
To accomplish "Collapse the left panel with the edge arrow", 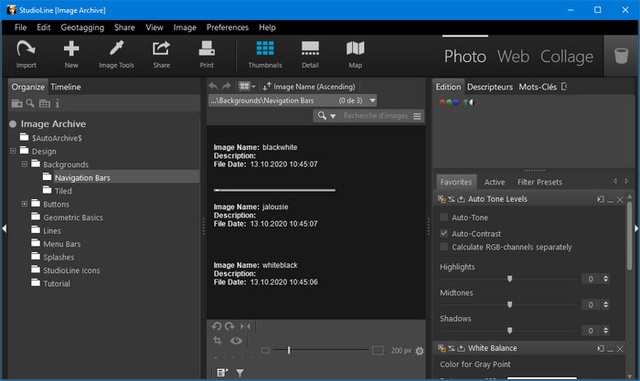I will (4, 228).
